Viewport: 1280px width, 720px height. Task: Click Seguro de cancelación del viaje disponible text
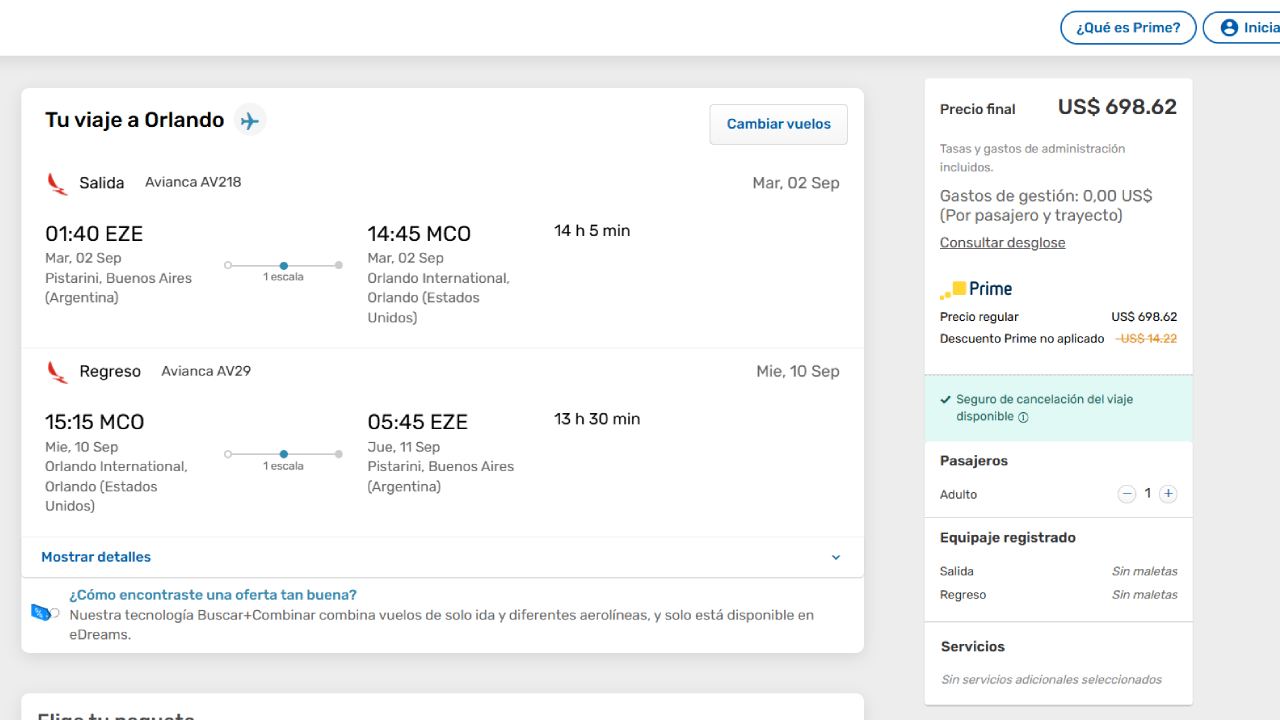tap(1044, 408)
